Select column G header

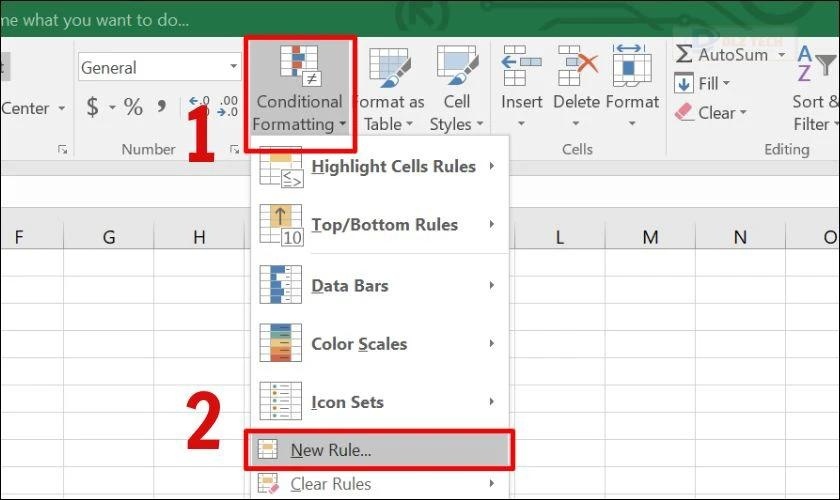pos(109,236)
